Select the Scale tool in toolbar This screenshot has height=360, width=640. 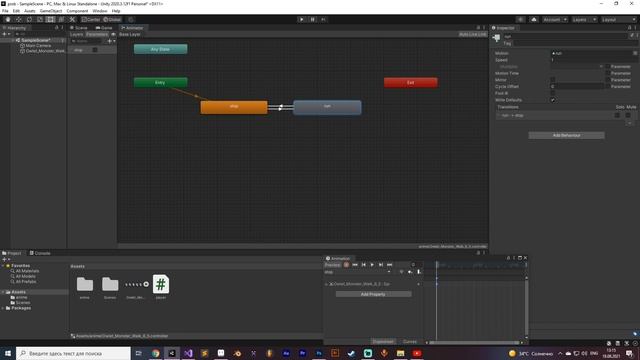click(x=40, y=20)
